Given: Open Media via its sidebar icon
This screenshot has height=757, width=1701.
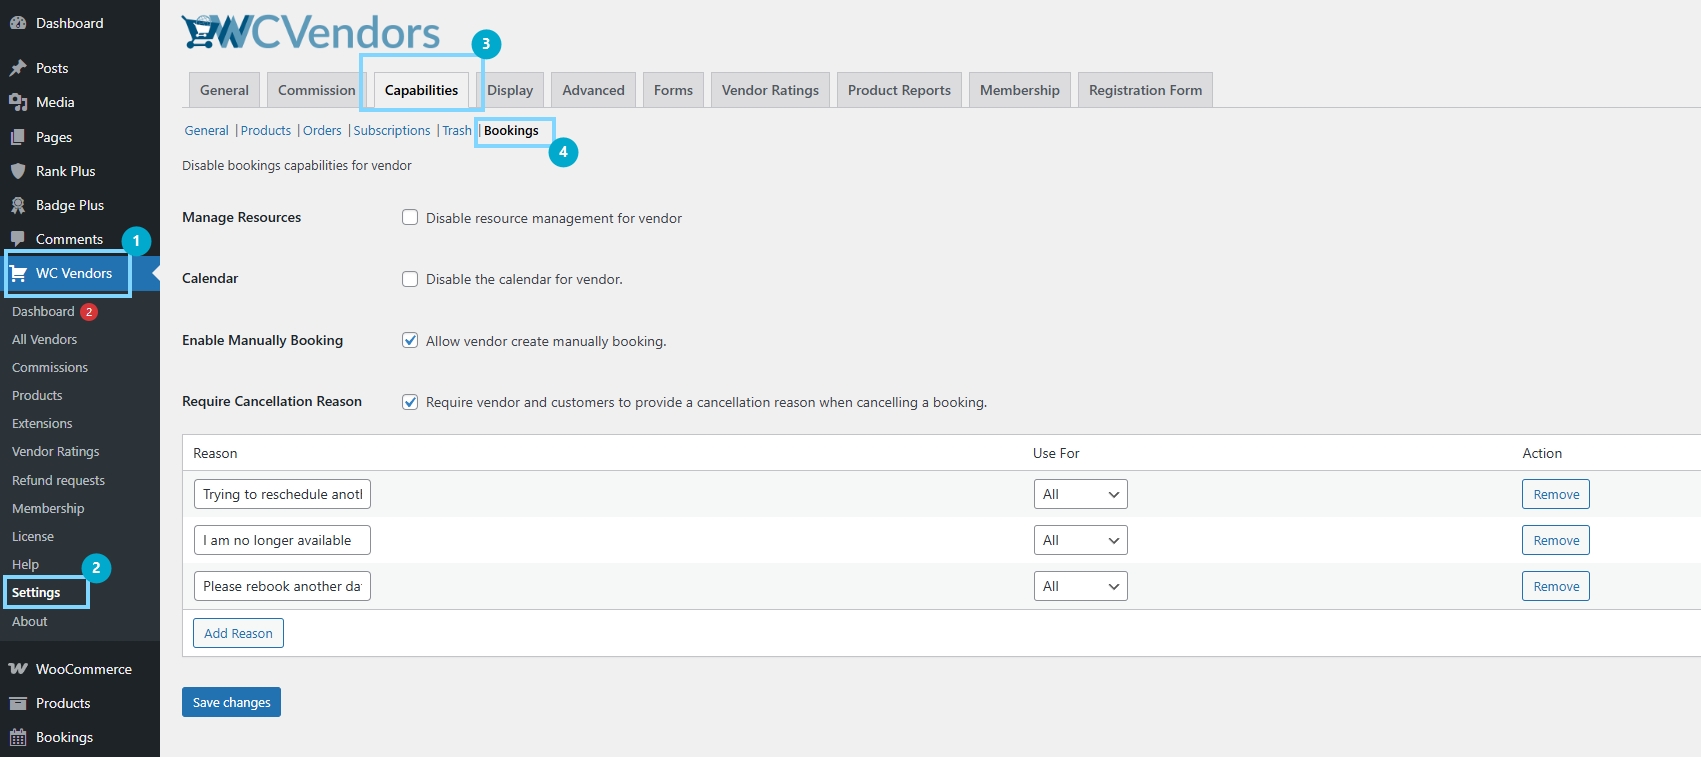Looking at the screenshot, I should coord(18,102).
